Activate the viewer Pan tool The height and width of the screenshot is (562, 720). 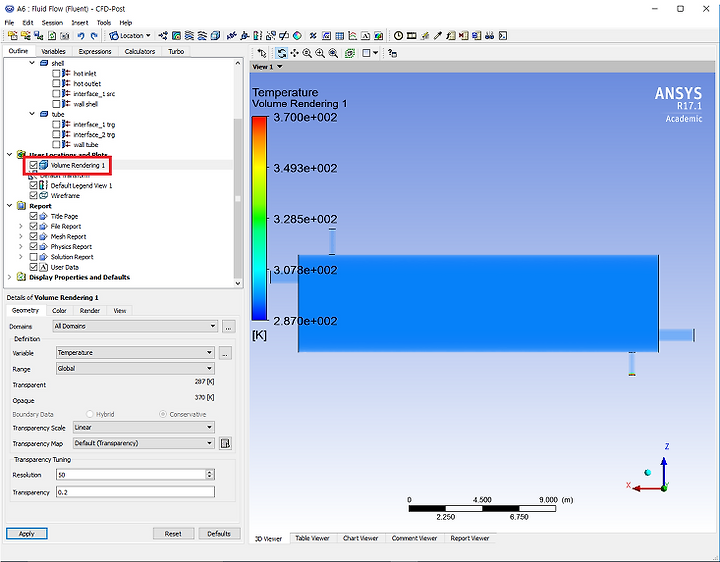coord(294,53)
